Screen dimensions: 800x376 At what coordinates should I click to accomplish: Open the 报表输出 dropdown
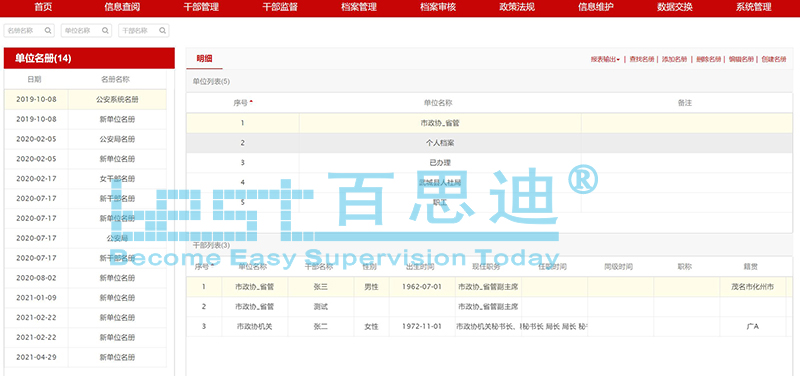click(606, 59)
